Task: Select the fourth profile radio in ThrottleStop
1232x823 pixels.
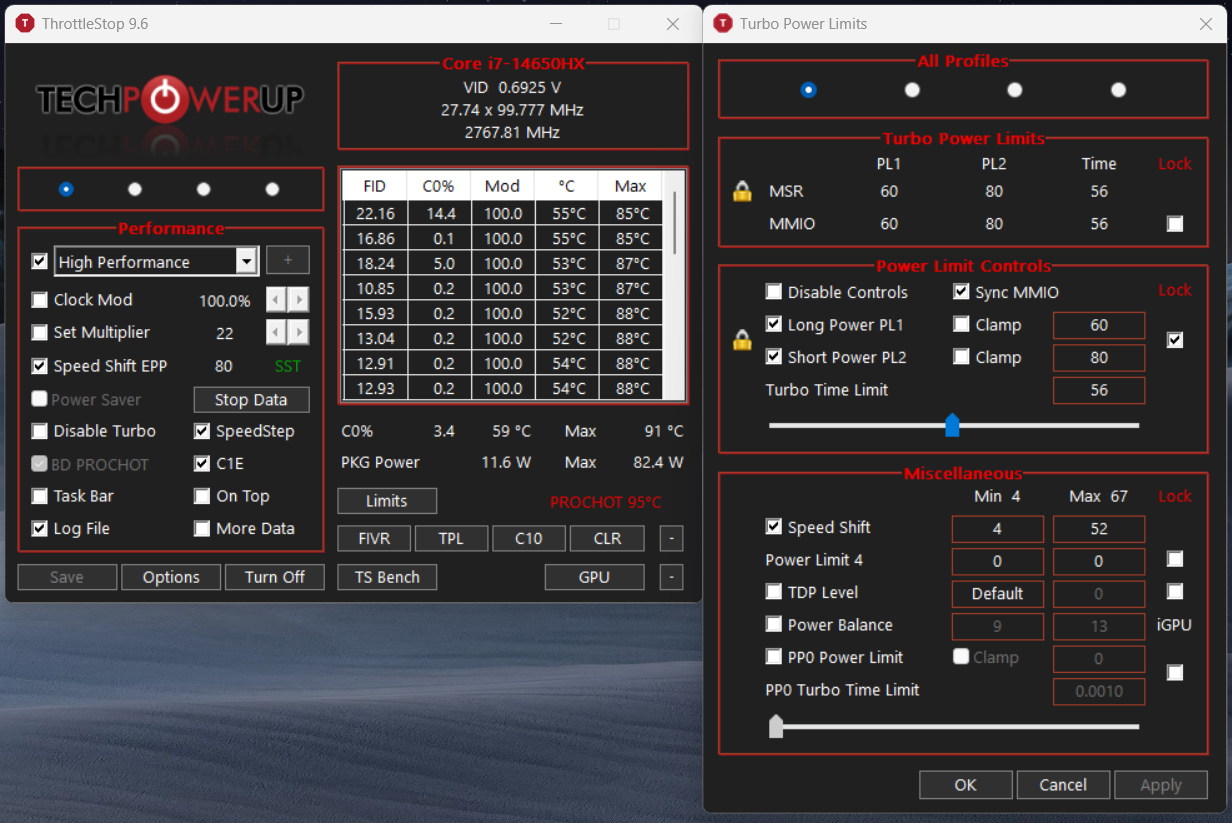Action: 272,189
